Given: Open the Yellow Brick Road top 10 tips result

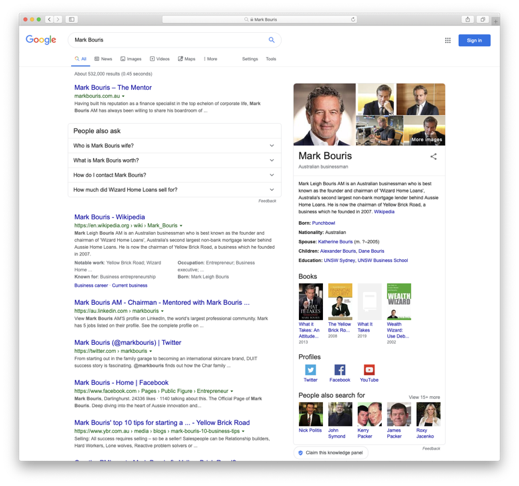Looking at the screenshot, I should (162, 422).
